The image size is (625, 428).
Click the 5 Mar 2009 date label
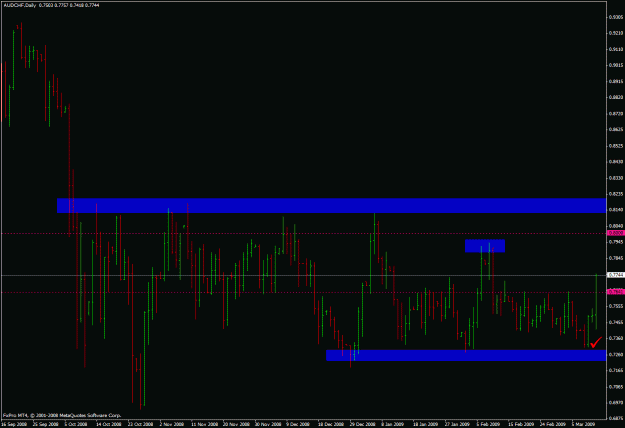click(584, 424)
